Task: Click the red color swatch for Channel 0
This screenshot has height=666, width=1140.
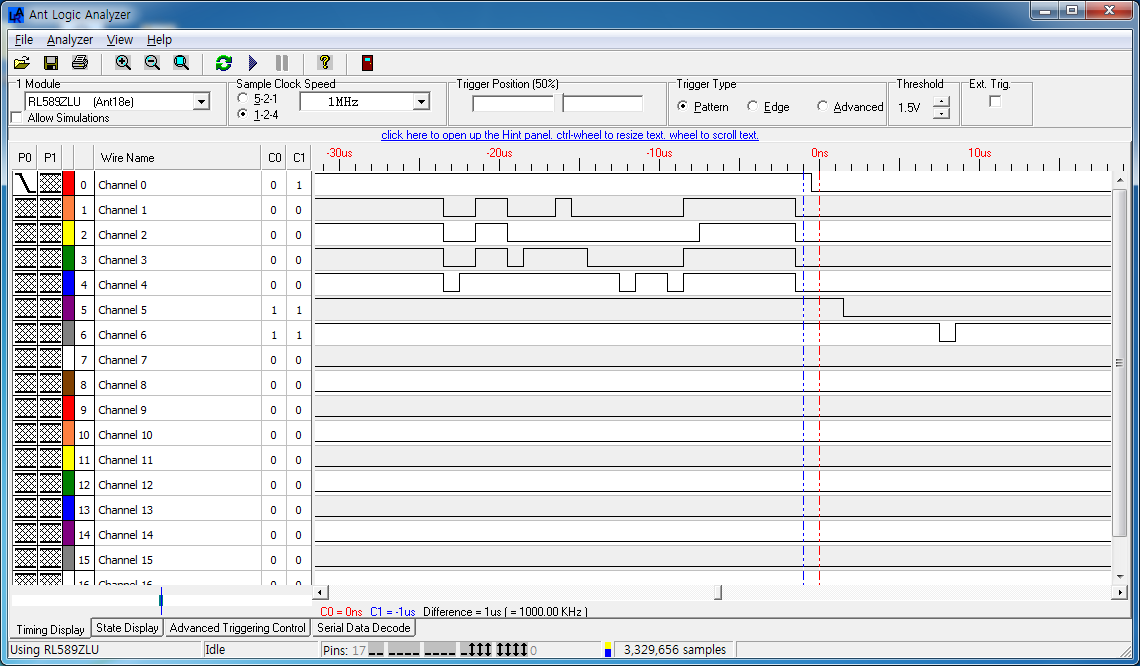Action: pyautogui.click(x=68, y=185)
